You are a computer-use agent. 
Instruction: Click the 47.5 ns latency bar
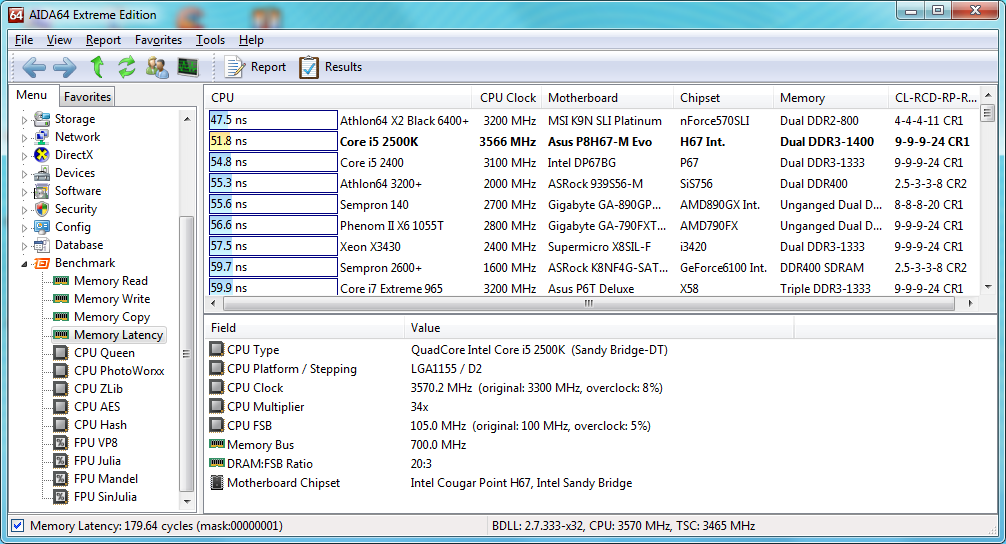[x=273, y=120]
